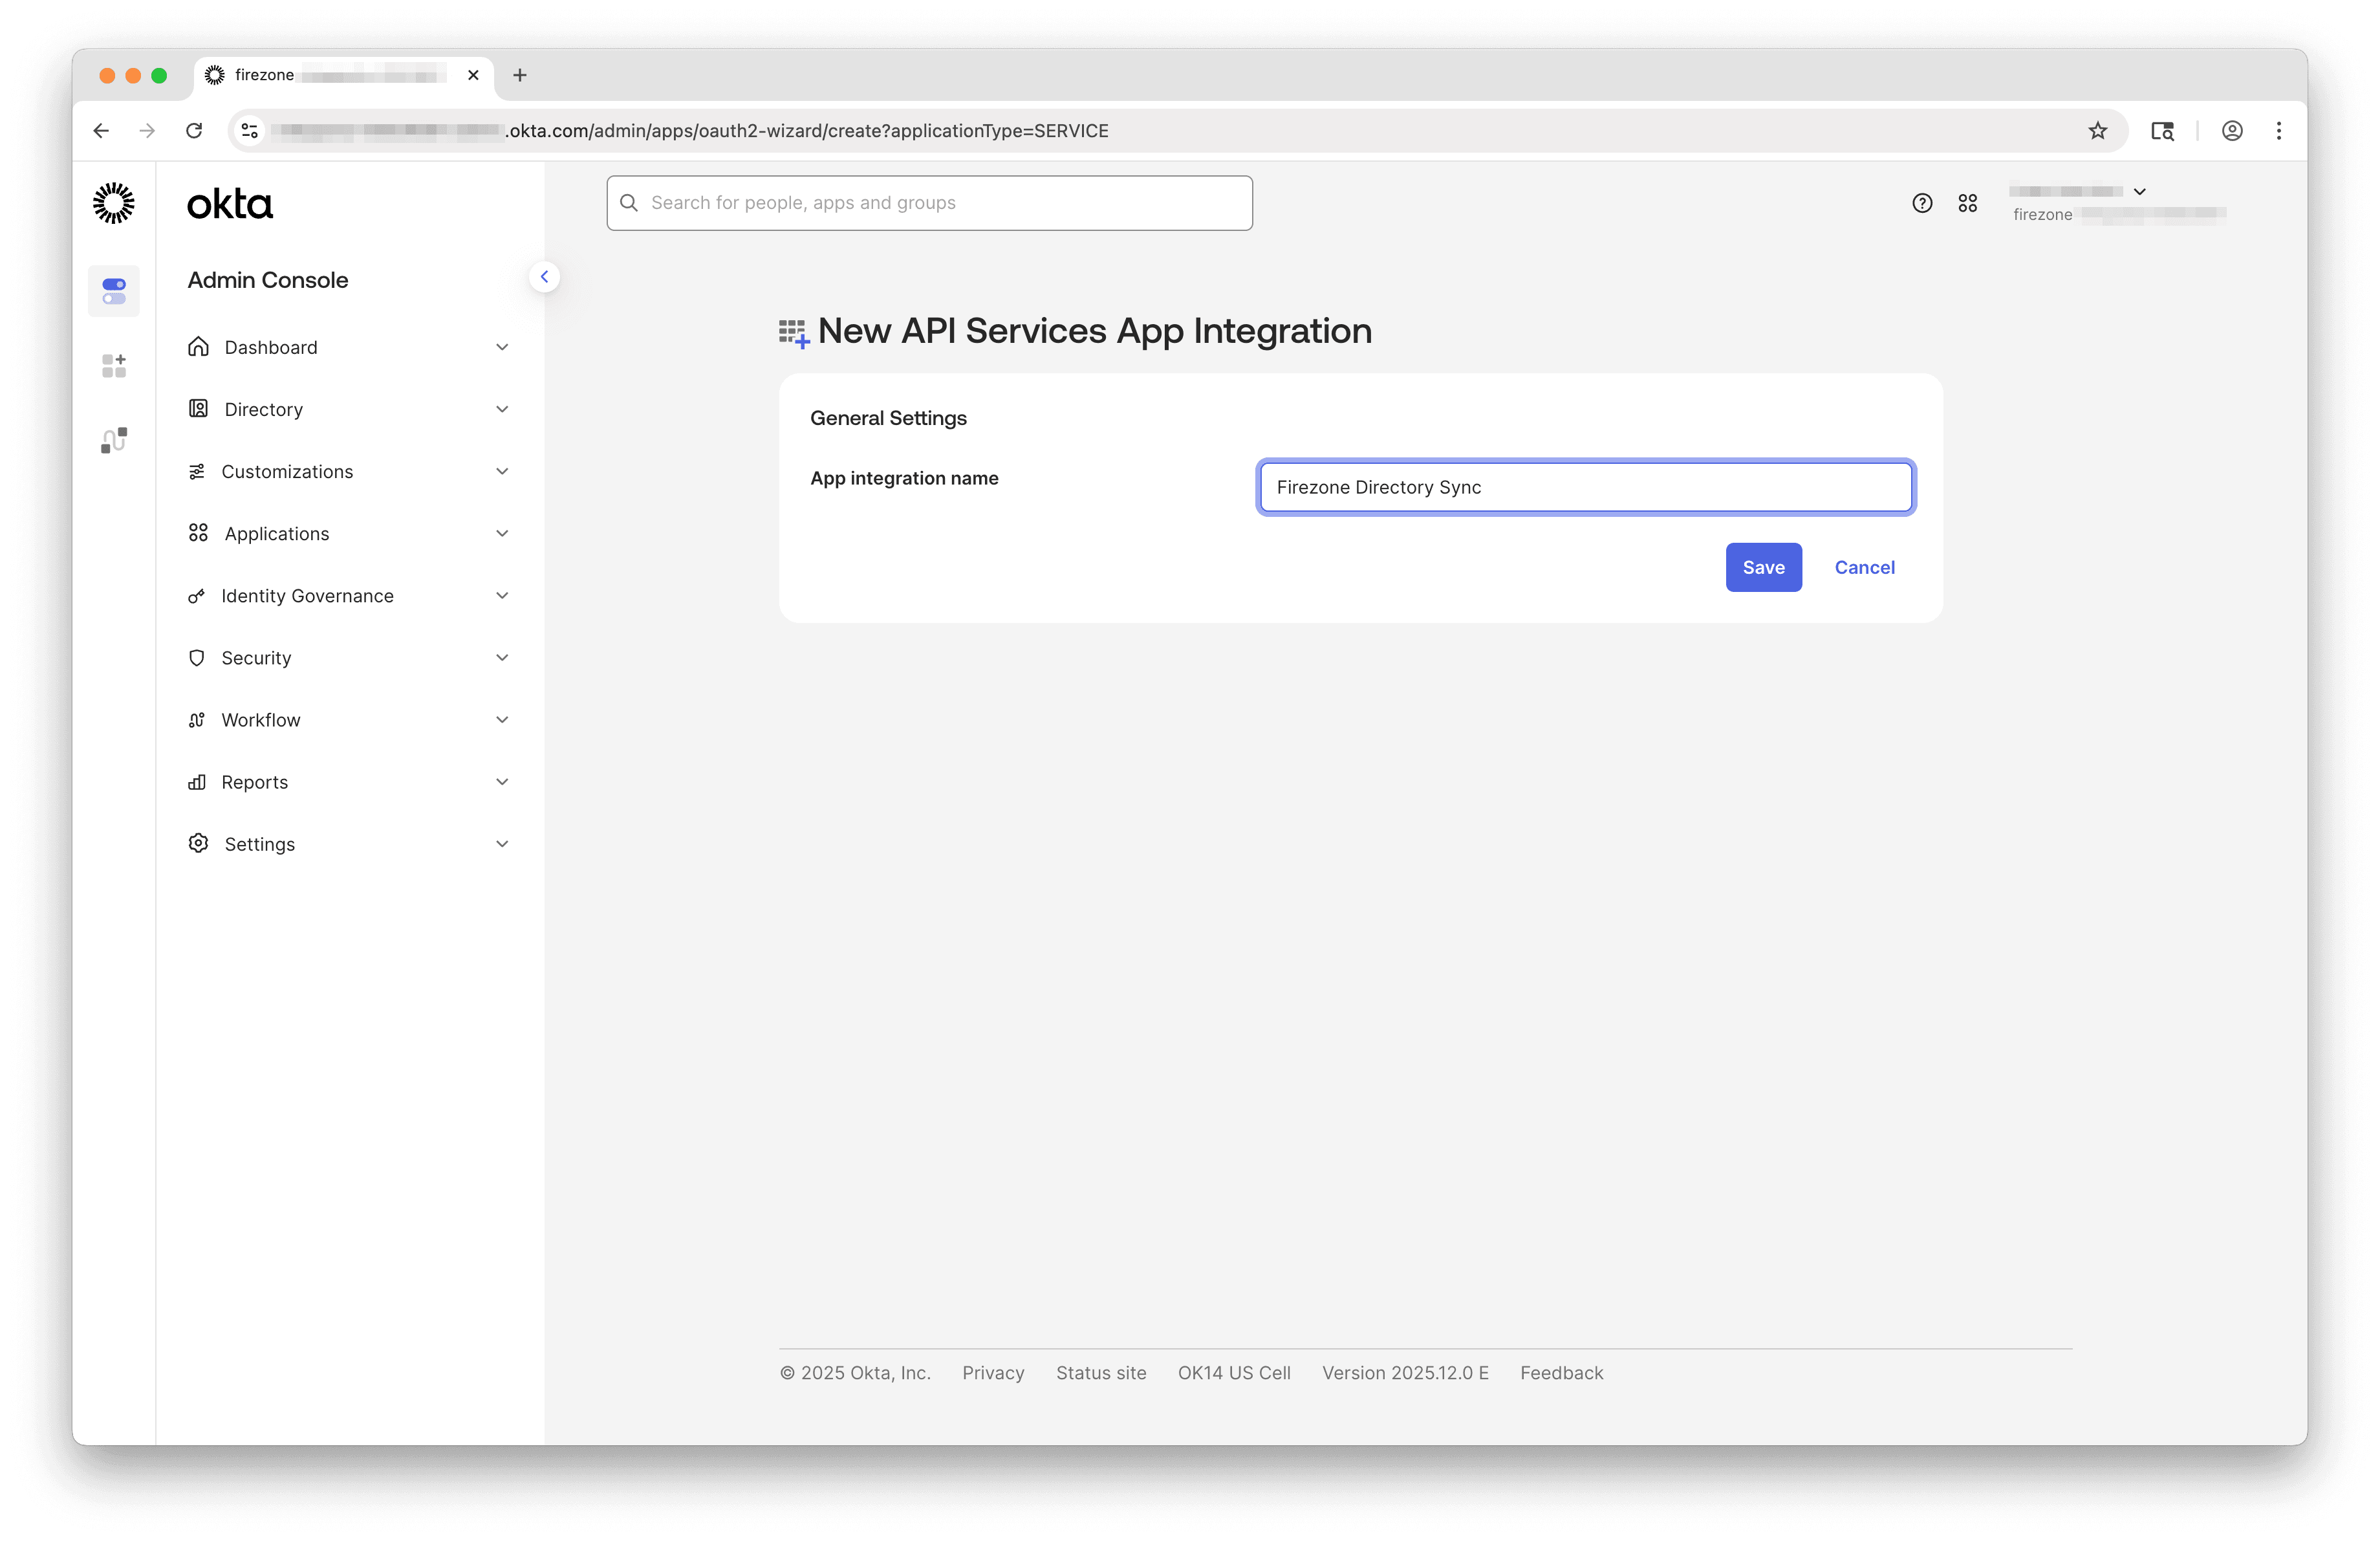Viewport: 2380px width, 1541px height.
Task: Open the app switcher grid icon
Action: coord(1967,202)
